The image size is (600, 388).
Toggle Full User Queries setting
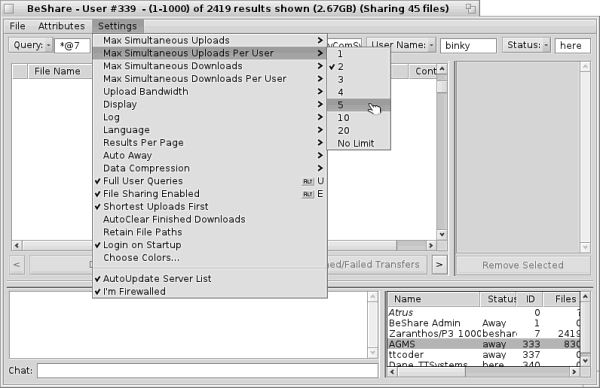click(x=210, y=181)
